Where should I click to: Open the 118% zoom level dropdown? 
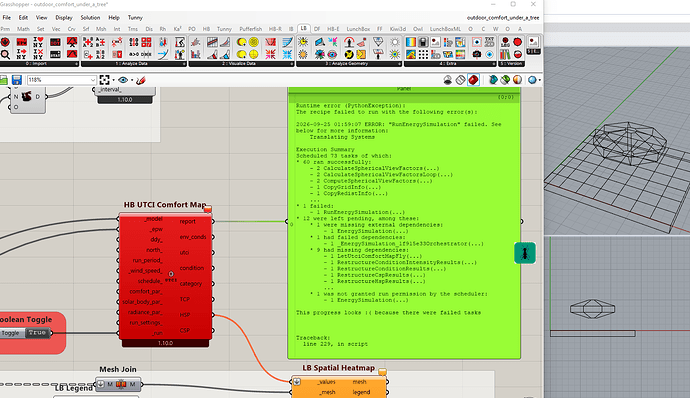point(62,80)
